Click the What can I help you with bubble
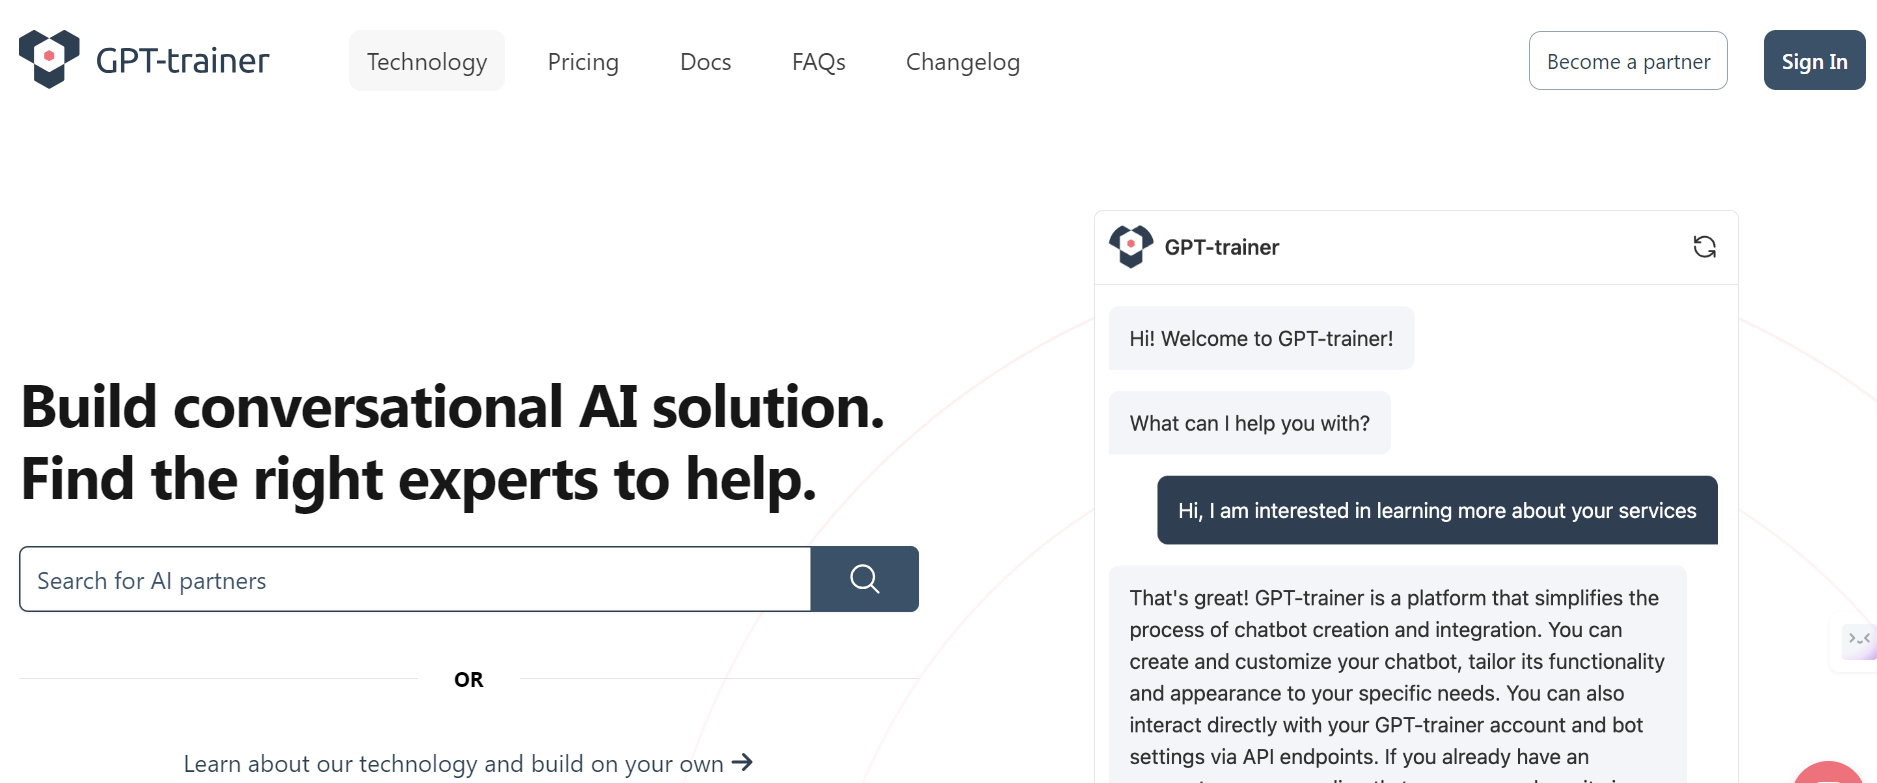Screen dimensions: 1877x783 [x=1249, y=422]
